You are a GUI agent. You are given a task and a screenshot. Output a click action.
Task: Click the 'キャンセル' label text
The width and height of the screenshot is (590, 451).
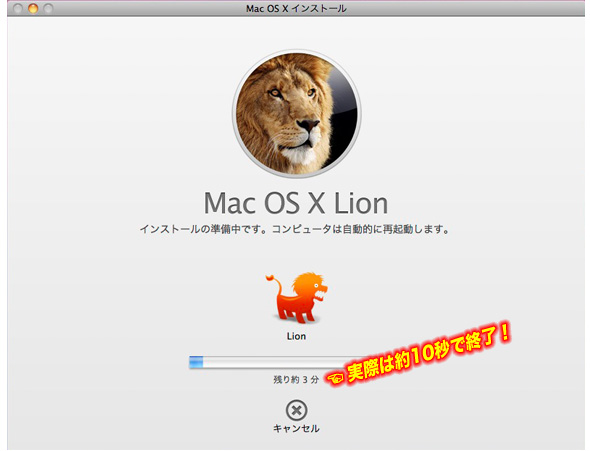[x=297, y=428]
